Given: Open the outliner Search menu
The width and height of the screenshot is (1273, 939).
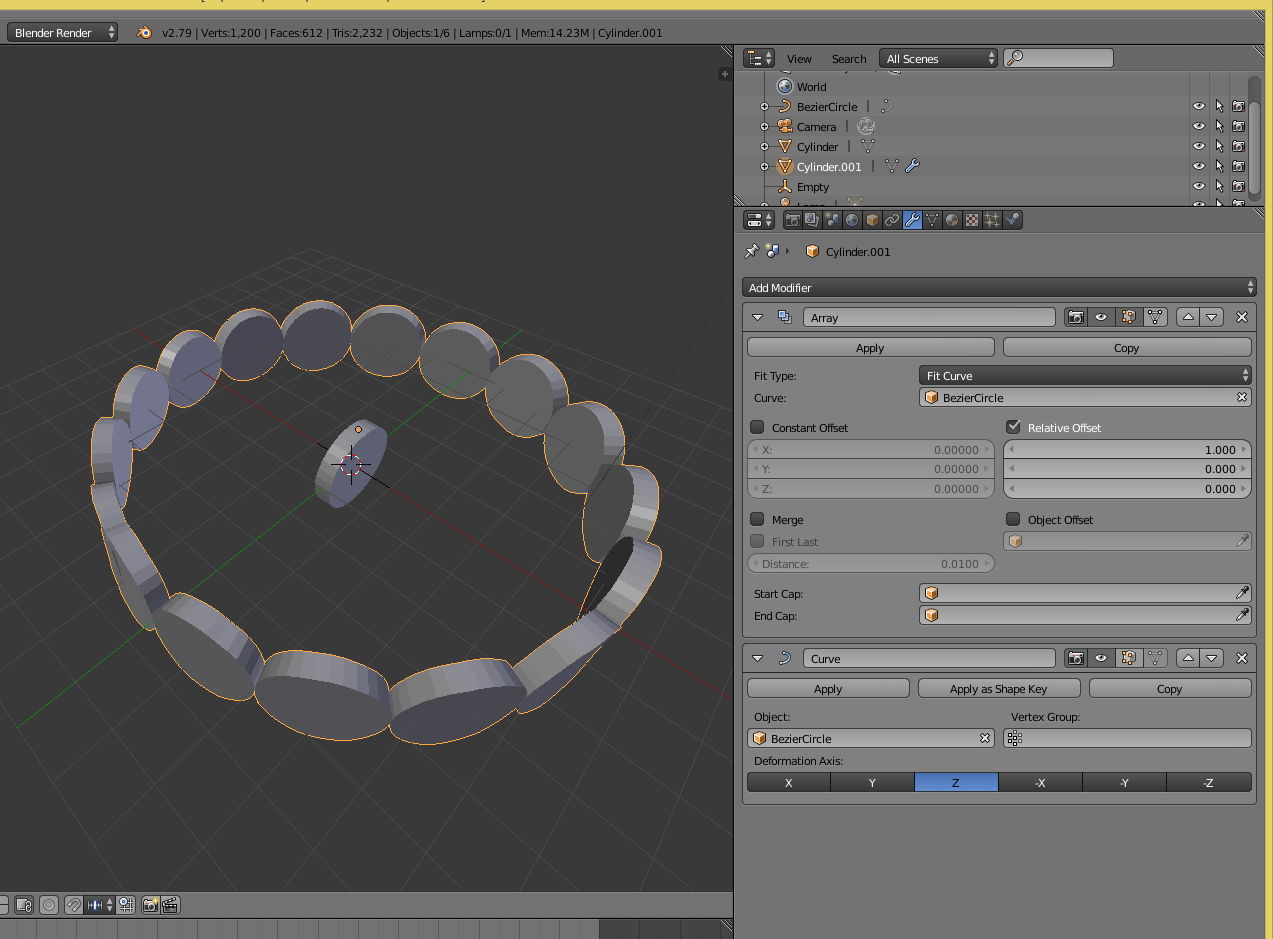Looking at the screenshot, I should [x=849, y=58].
